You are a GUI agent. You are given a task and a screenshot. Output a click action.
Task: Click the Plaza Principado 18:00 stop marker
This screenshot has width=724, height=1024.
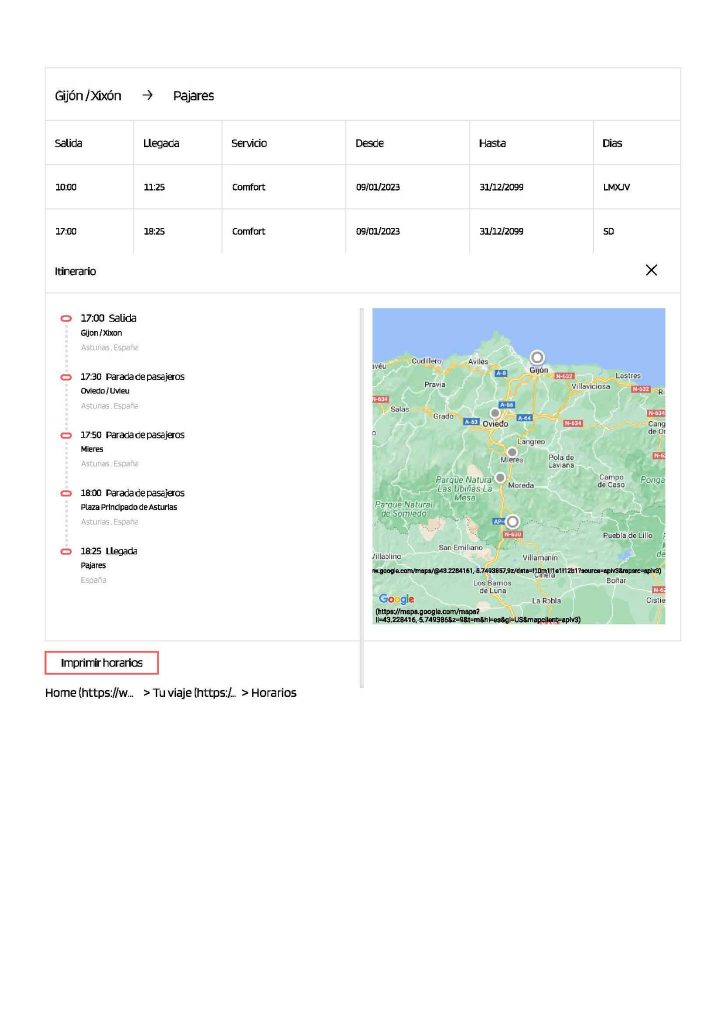point(66,493)
